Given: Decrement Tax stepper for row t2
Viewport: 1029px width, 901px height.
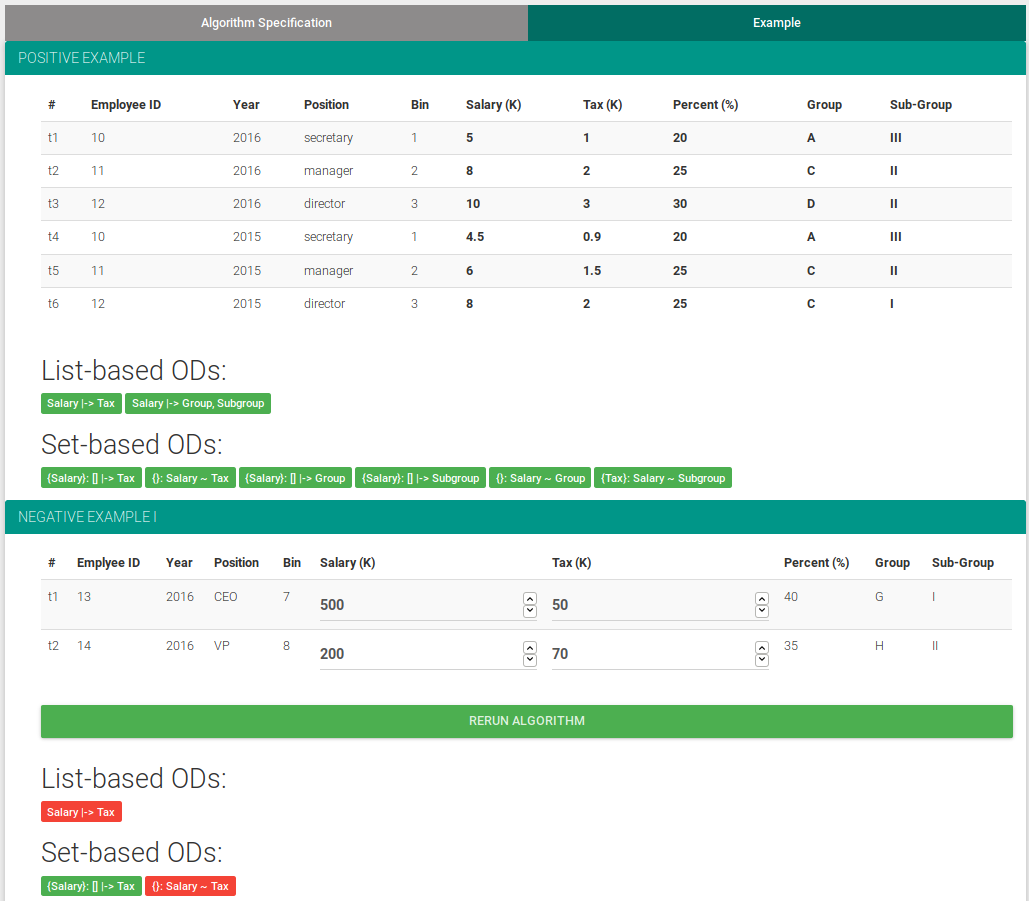Looking at the screenshot, I should coord(762,660).
